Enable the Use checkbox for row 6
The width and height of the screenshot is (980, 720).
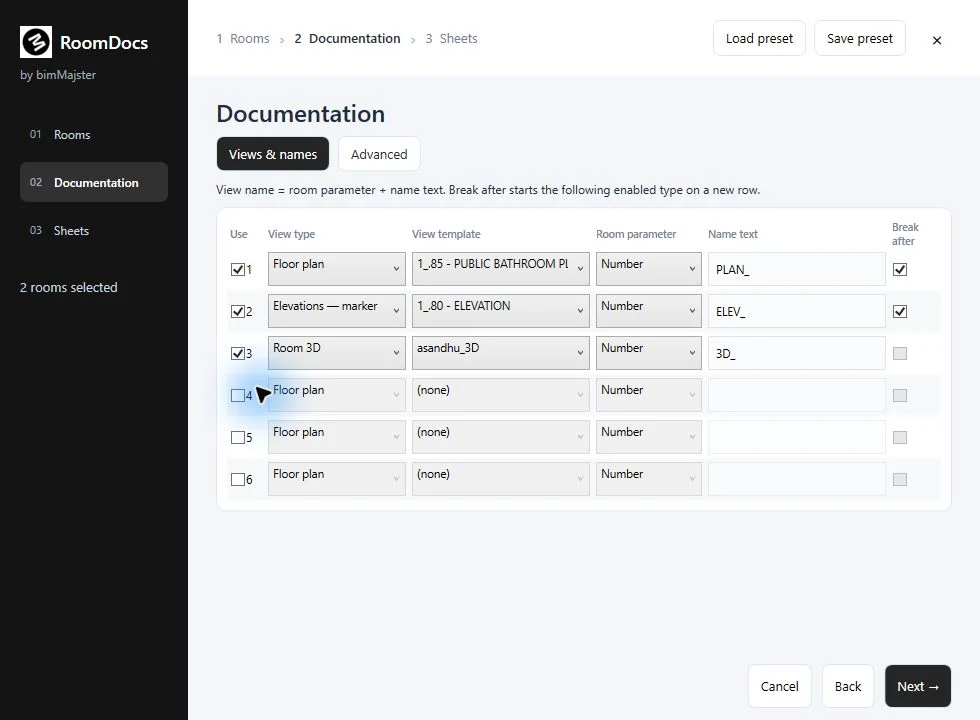coord(238,479)
